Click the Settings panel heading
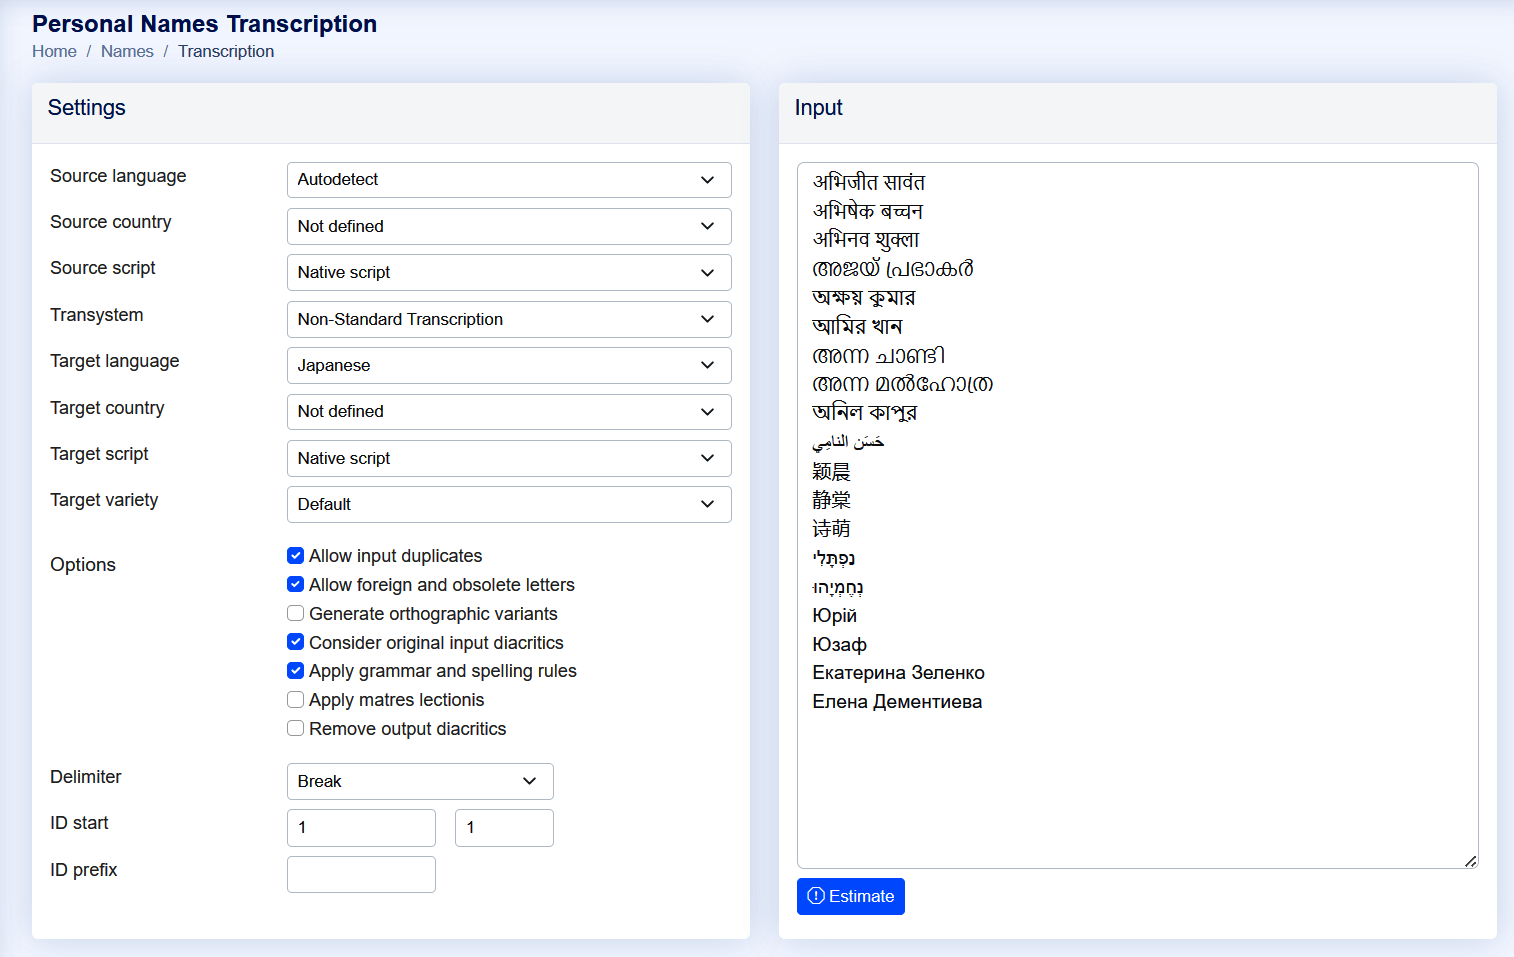Viewport: 1514px width, 957px height. pos(87,108)
